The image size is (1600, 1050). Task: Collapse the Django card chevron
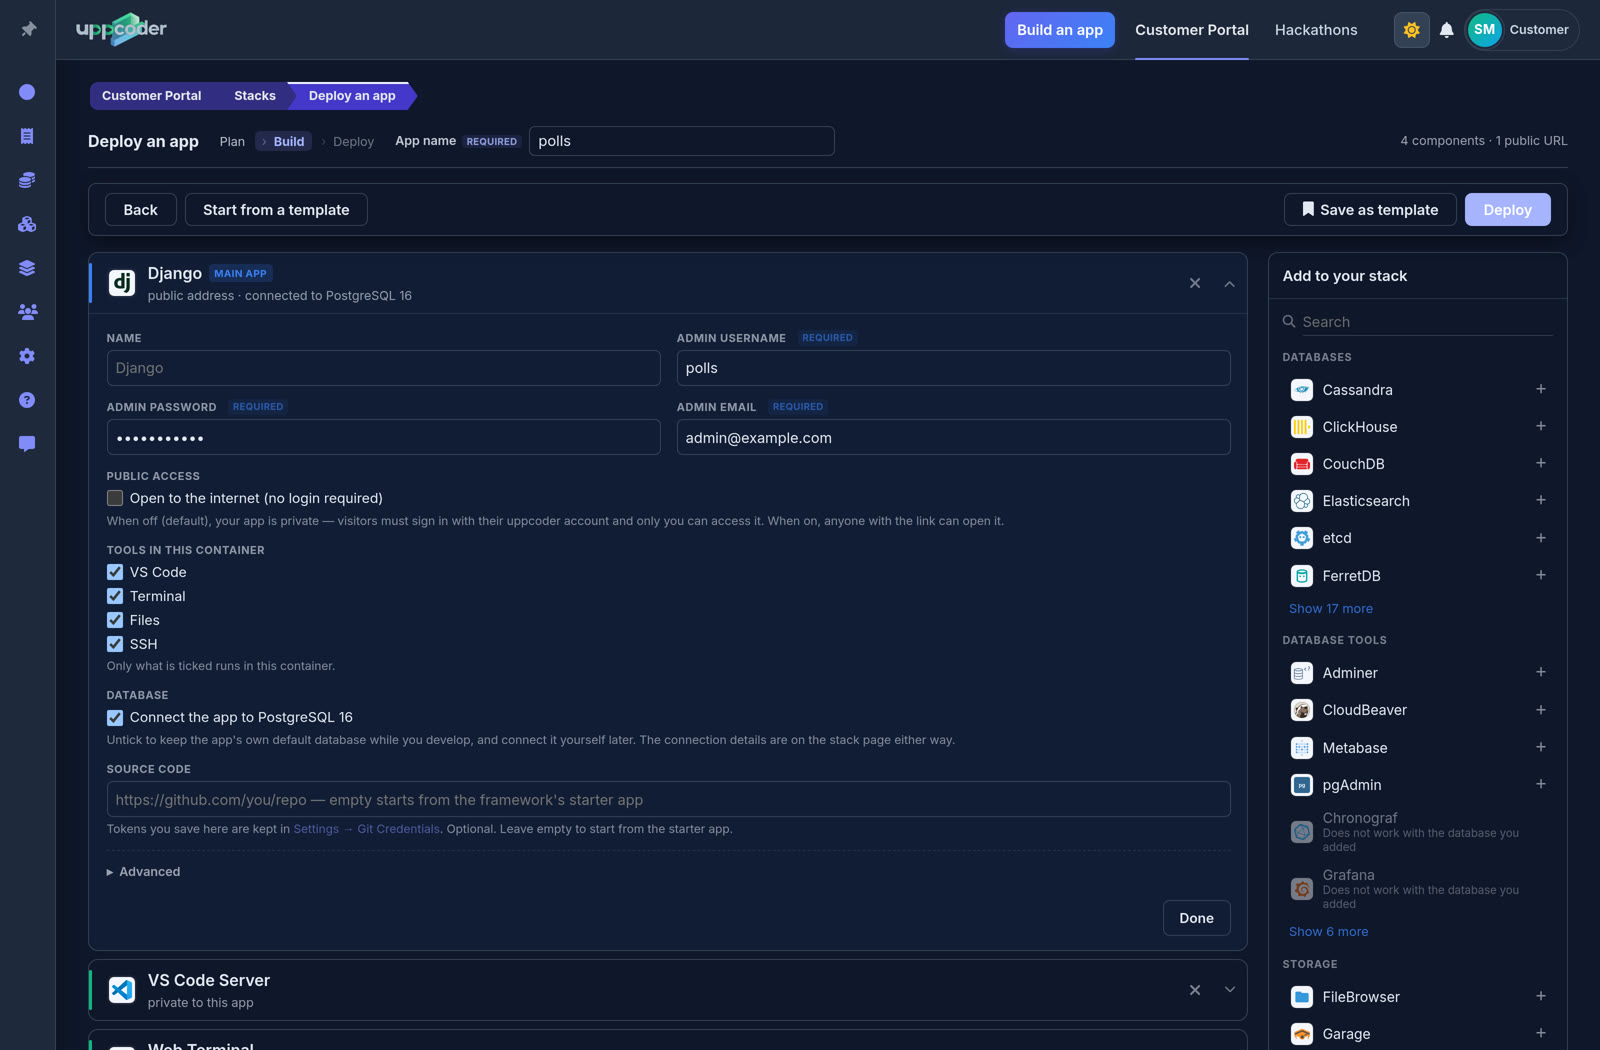coord(1230,284)
